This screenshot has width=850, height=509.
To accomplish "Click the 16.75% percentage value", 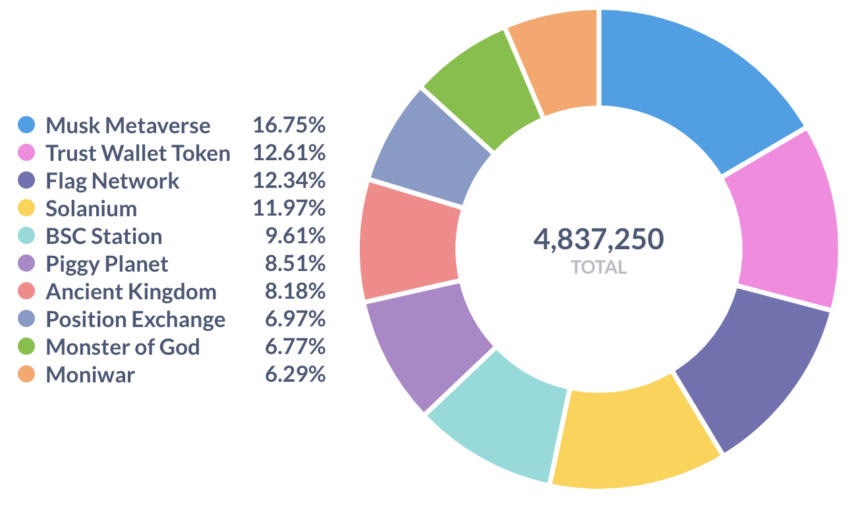I will pyautogui.click(x=289, y=125).
